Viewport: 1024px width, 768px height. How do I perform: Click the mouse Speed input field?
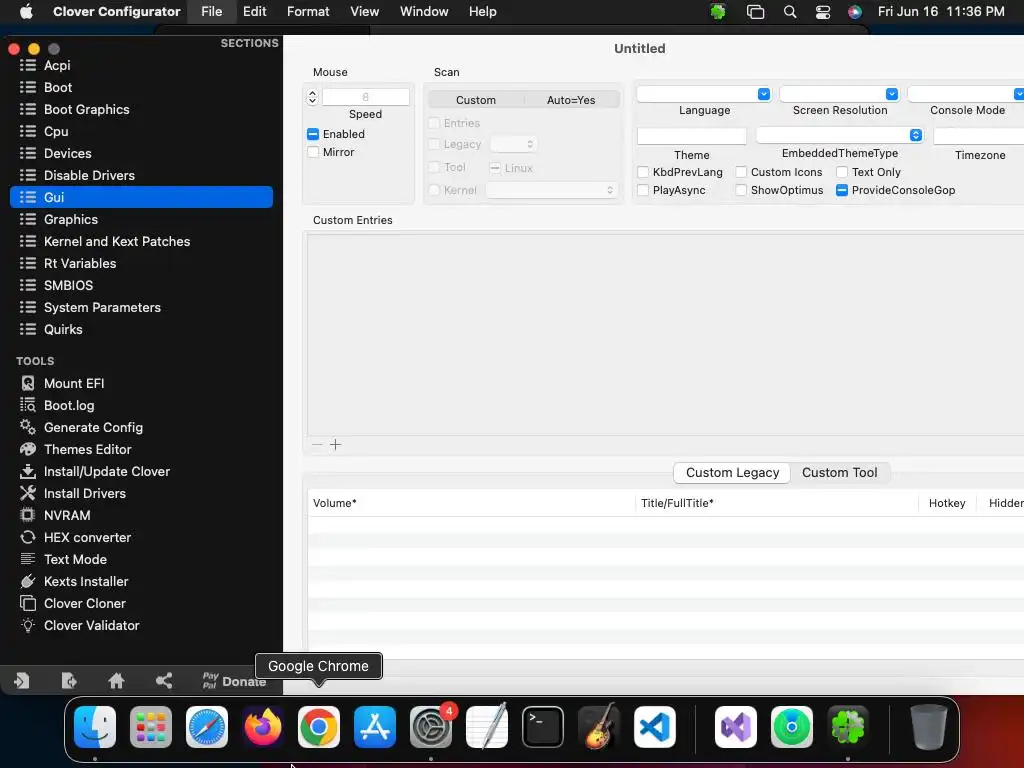pos(366,97)
